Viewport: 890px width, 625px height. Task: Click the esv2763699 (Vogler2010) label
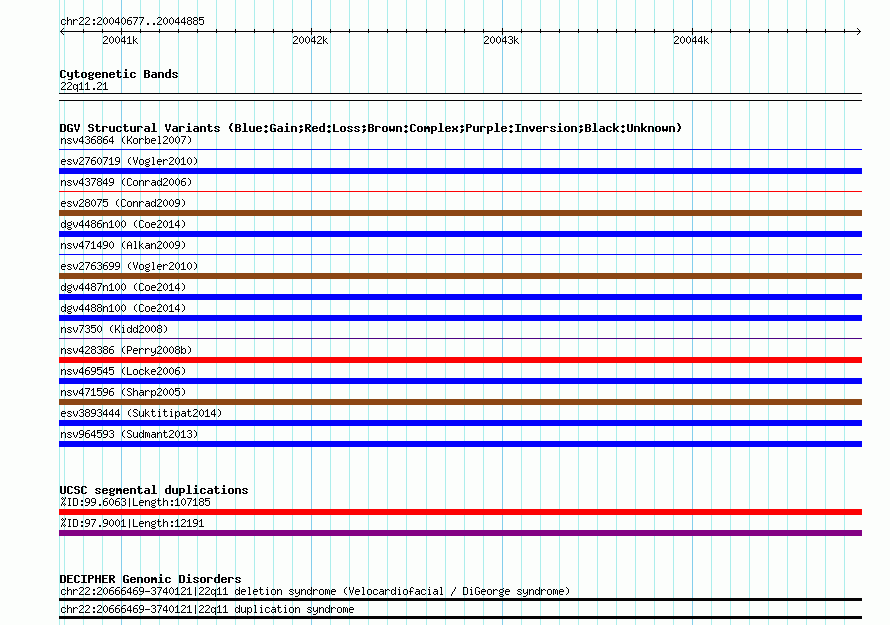129,266
